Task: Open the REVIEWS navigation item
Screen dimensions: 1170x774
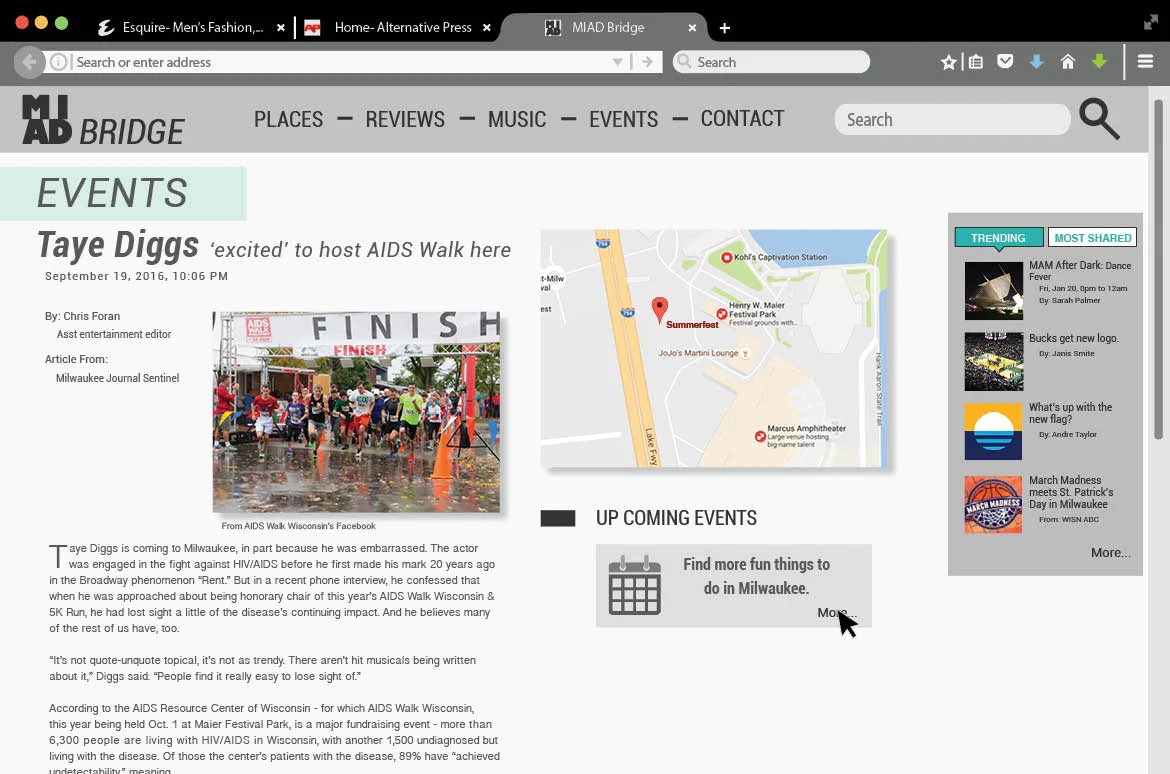Action: [405, 119]
